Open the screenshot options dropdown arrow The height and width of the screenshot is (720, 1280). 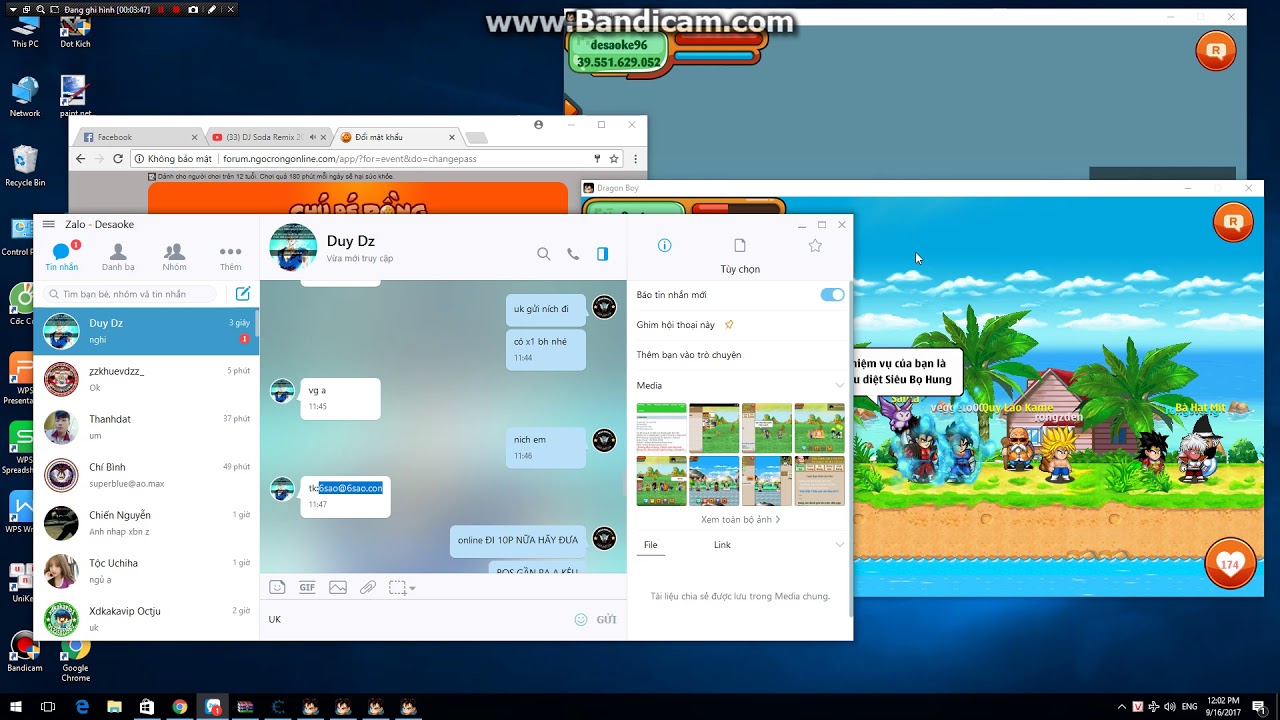tap(412, 589)
